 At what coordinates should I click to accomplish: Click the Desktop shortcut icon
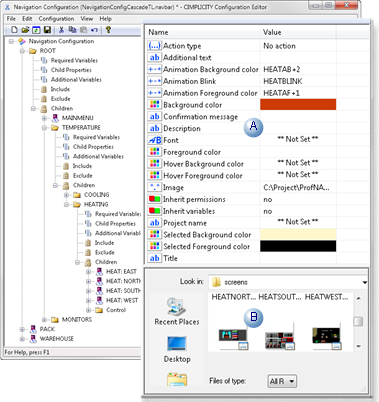coord(177,344)
